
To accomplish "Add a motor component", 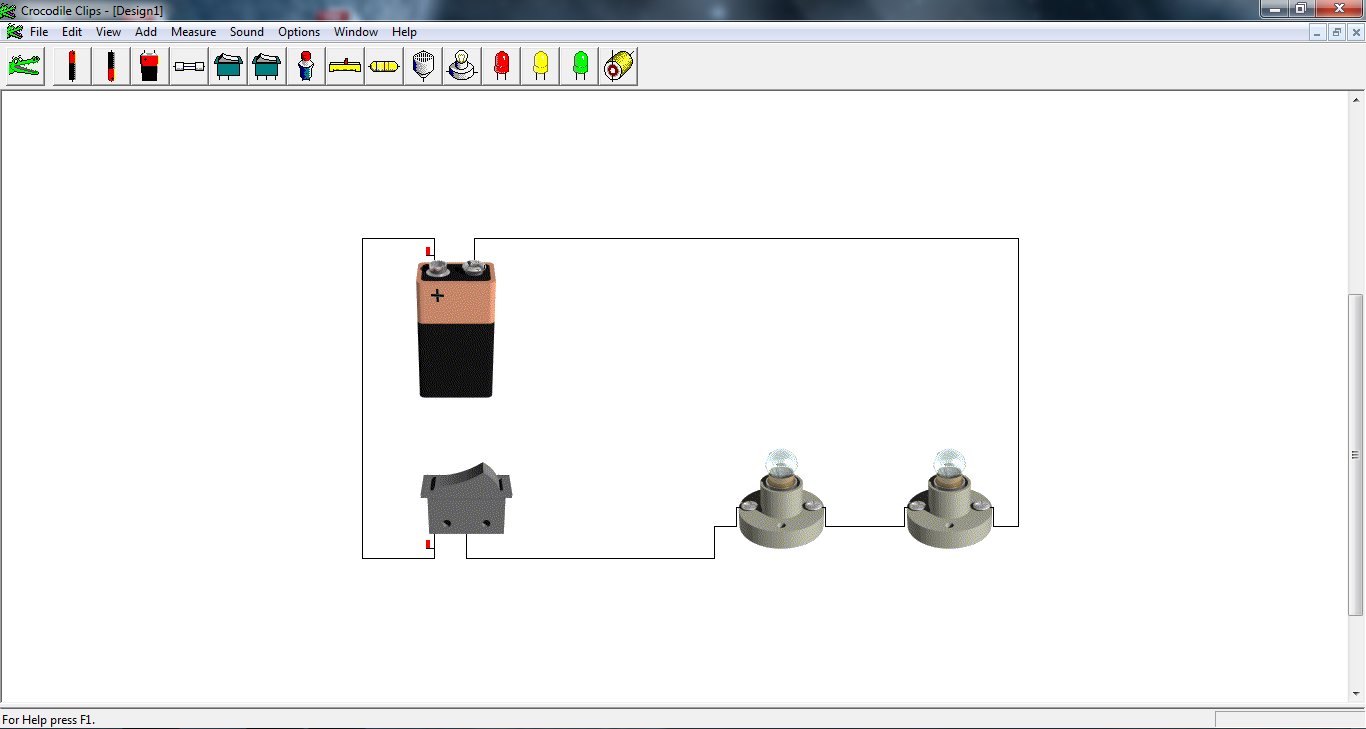I will pos(618,65).
